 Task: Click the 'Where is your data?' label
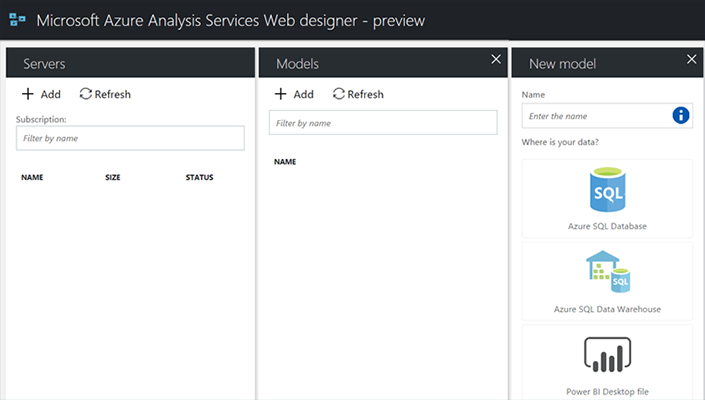(x=560, y=142)
